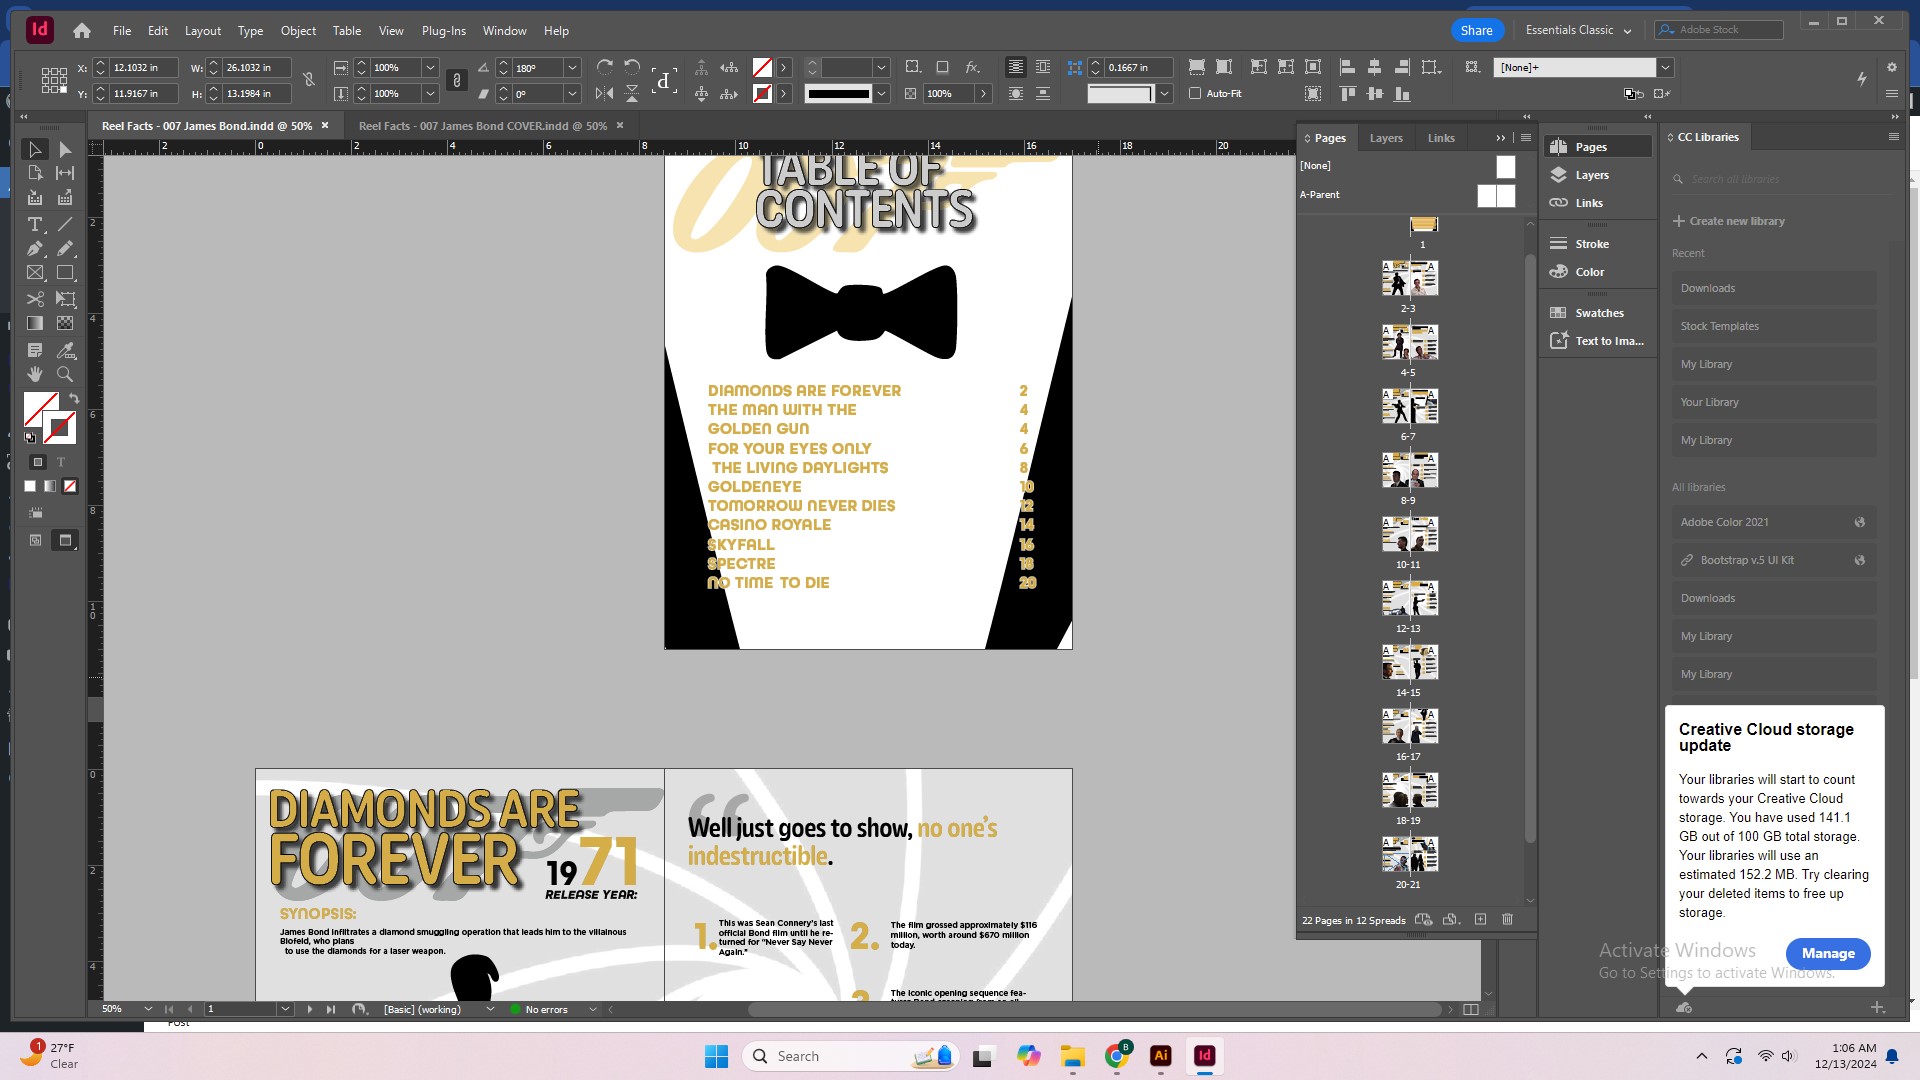Select the Pen tool
This screenshot has width=1920, height=1080.
tap(35, 248)
